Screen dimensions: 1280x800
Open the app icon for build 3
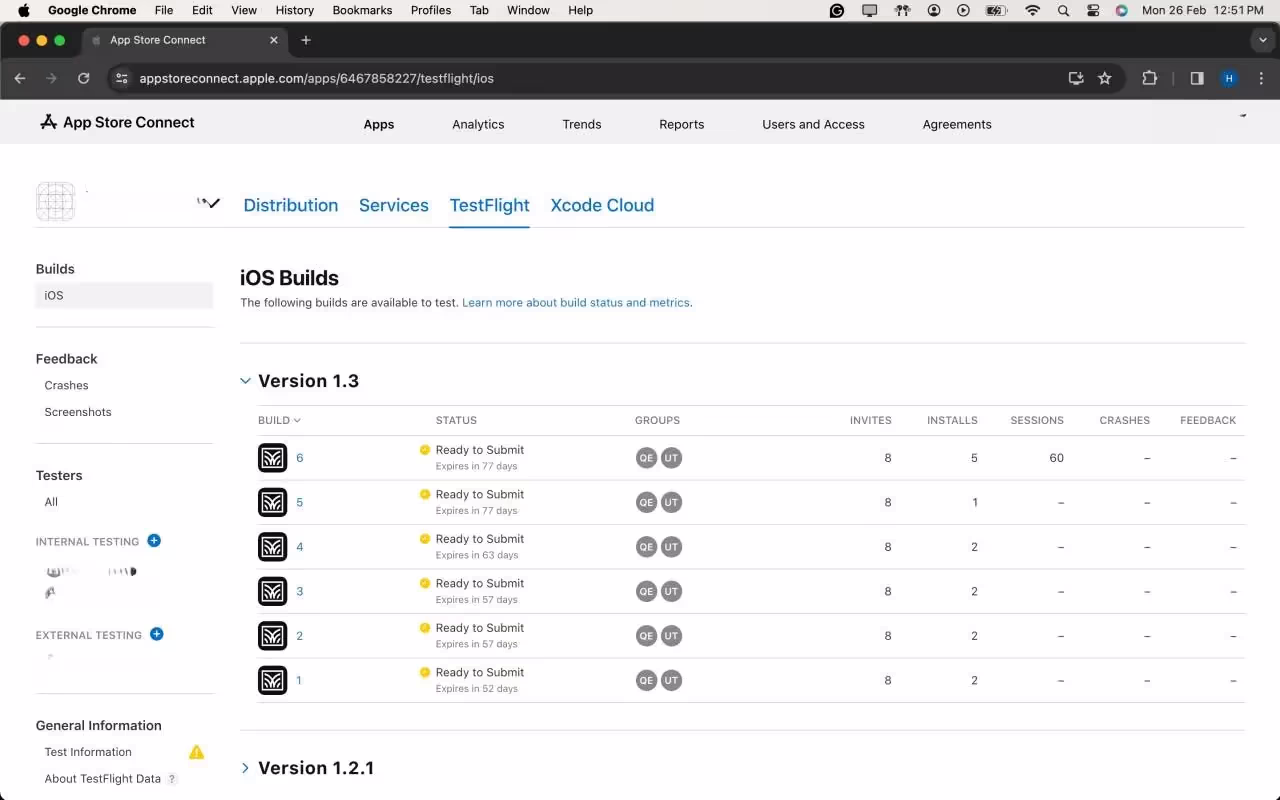pos(272,591)
